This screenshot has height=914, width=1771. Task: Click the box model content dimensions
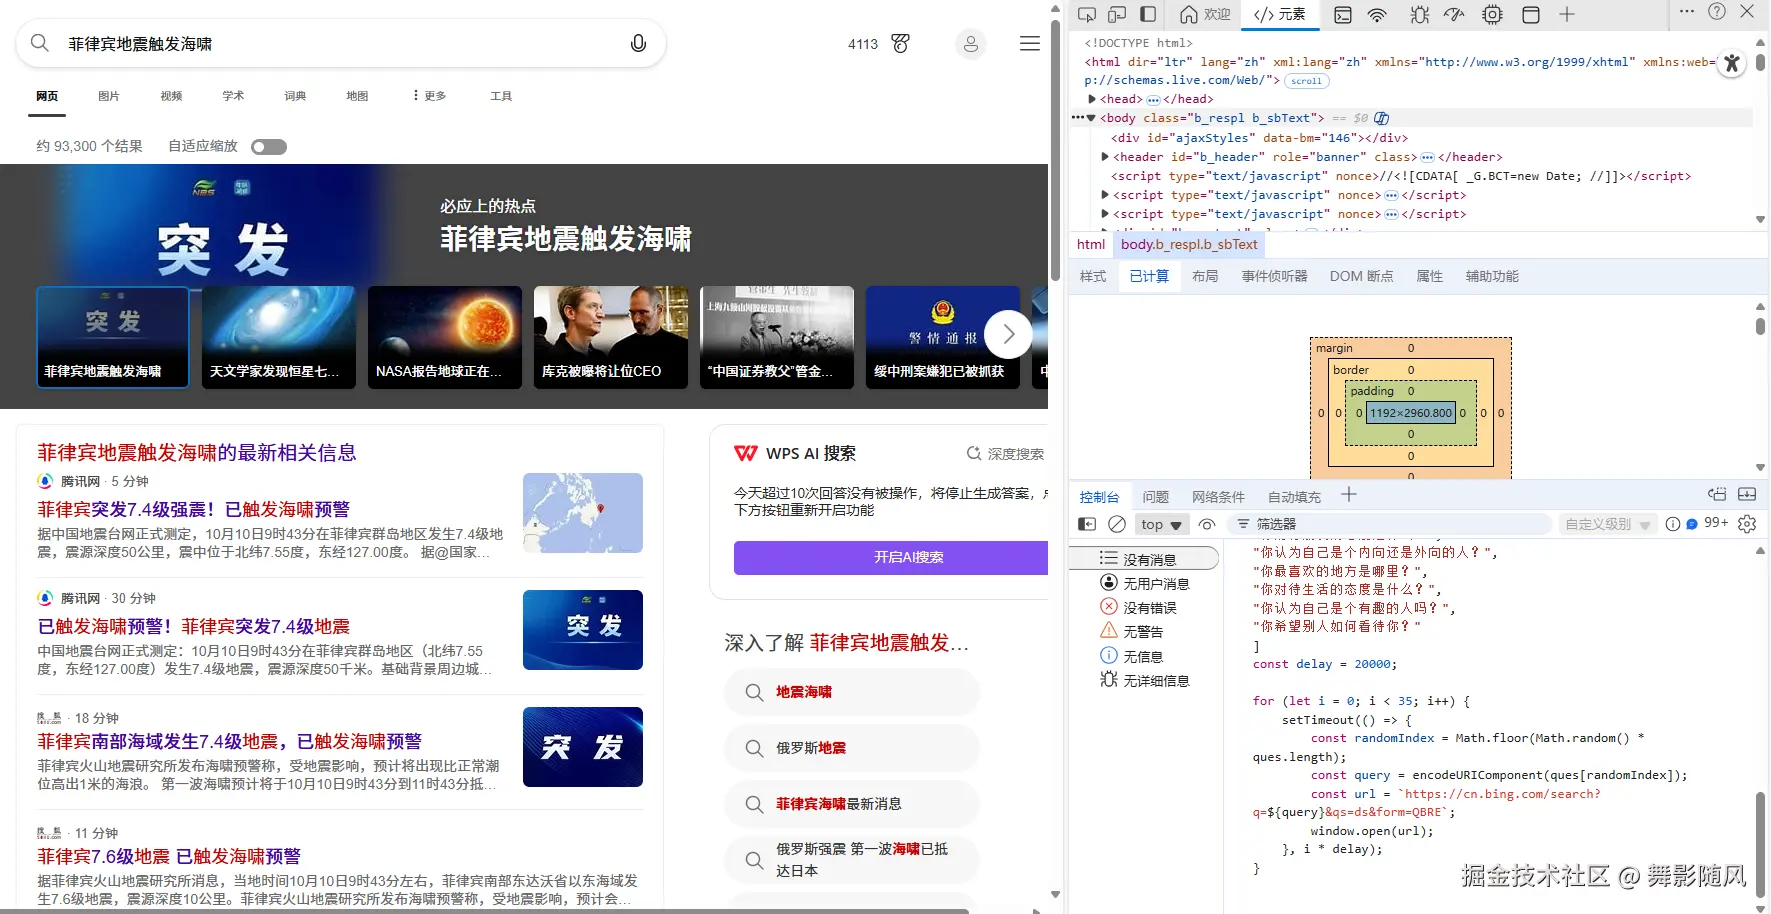point(1411,412)
